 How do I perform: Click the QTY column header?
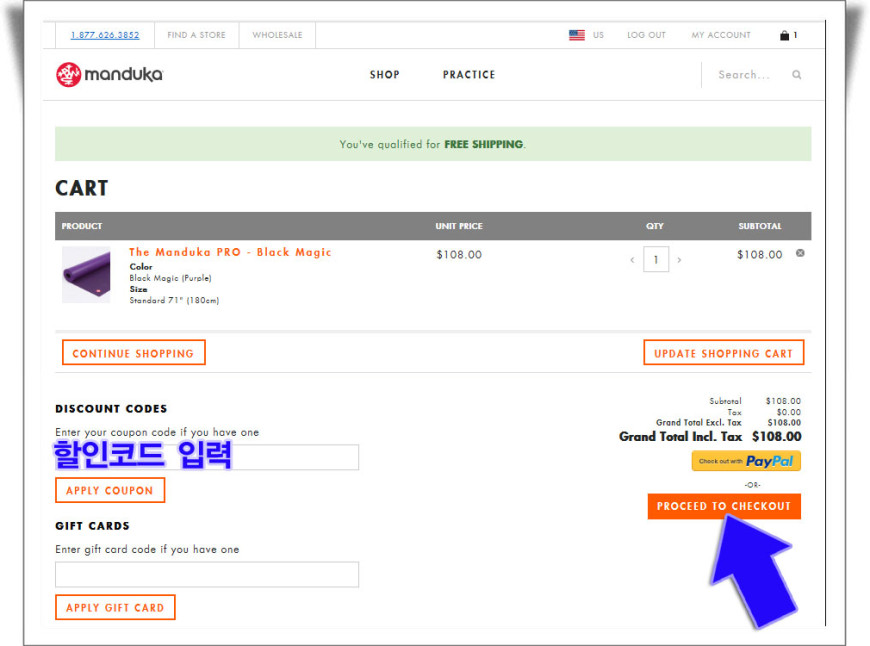pyautogui.click(x=655, y=226)
